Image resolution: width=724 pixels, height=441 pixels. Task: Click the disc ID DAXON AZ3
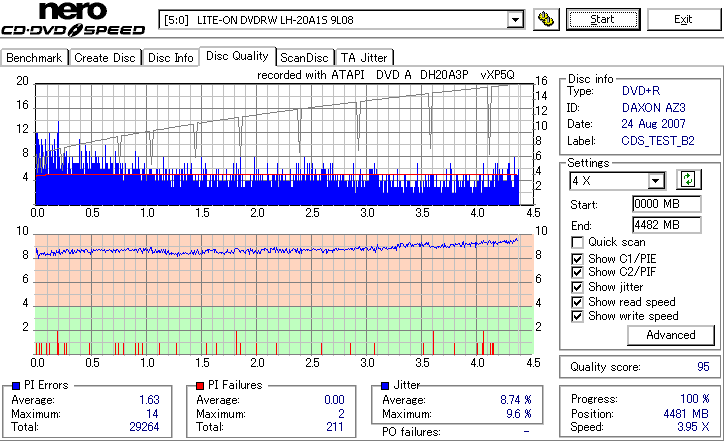click(x=653, y=108)
